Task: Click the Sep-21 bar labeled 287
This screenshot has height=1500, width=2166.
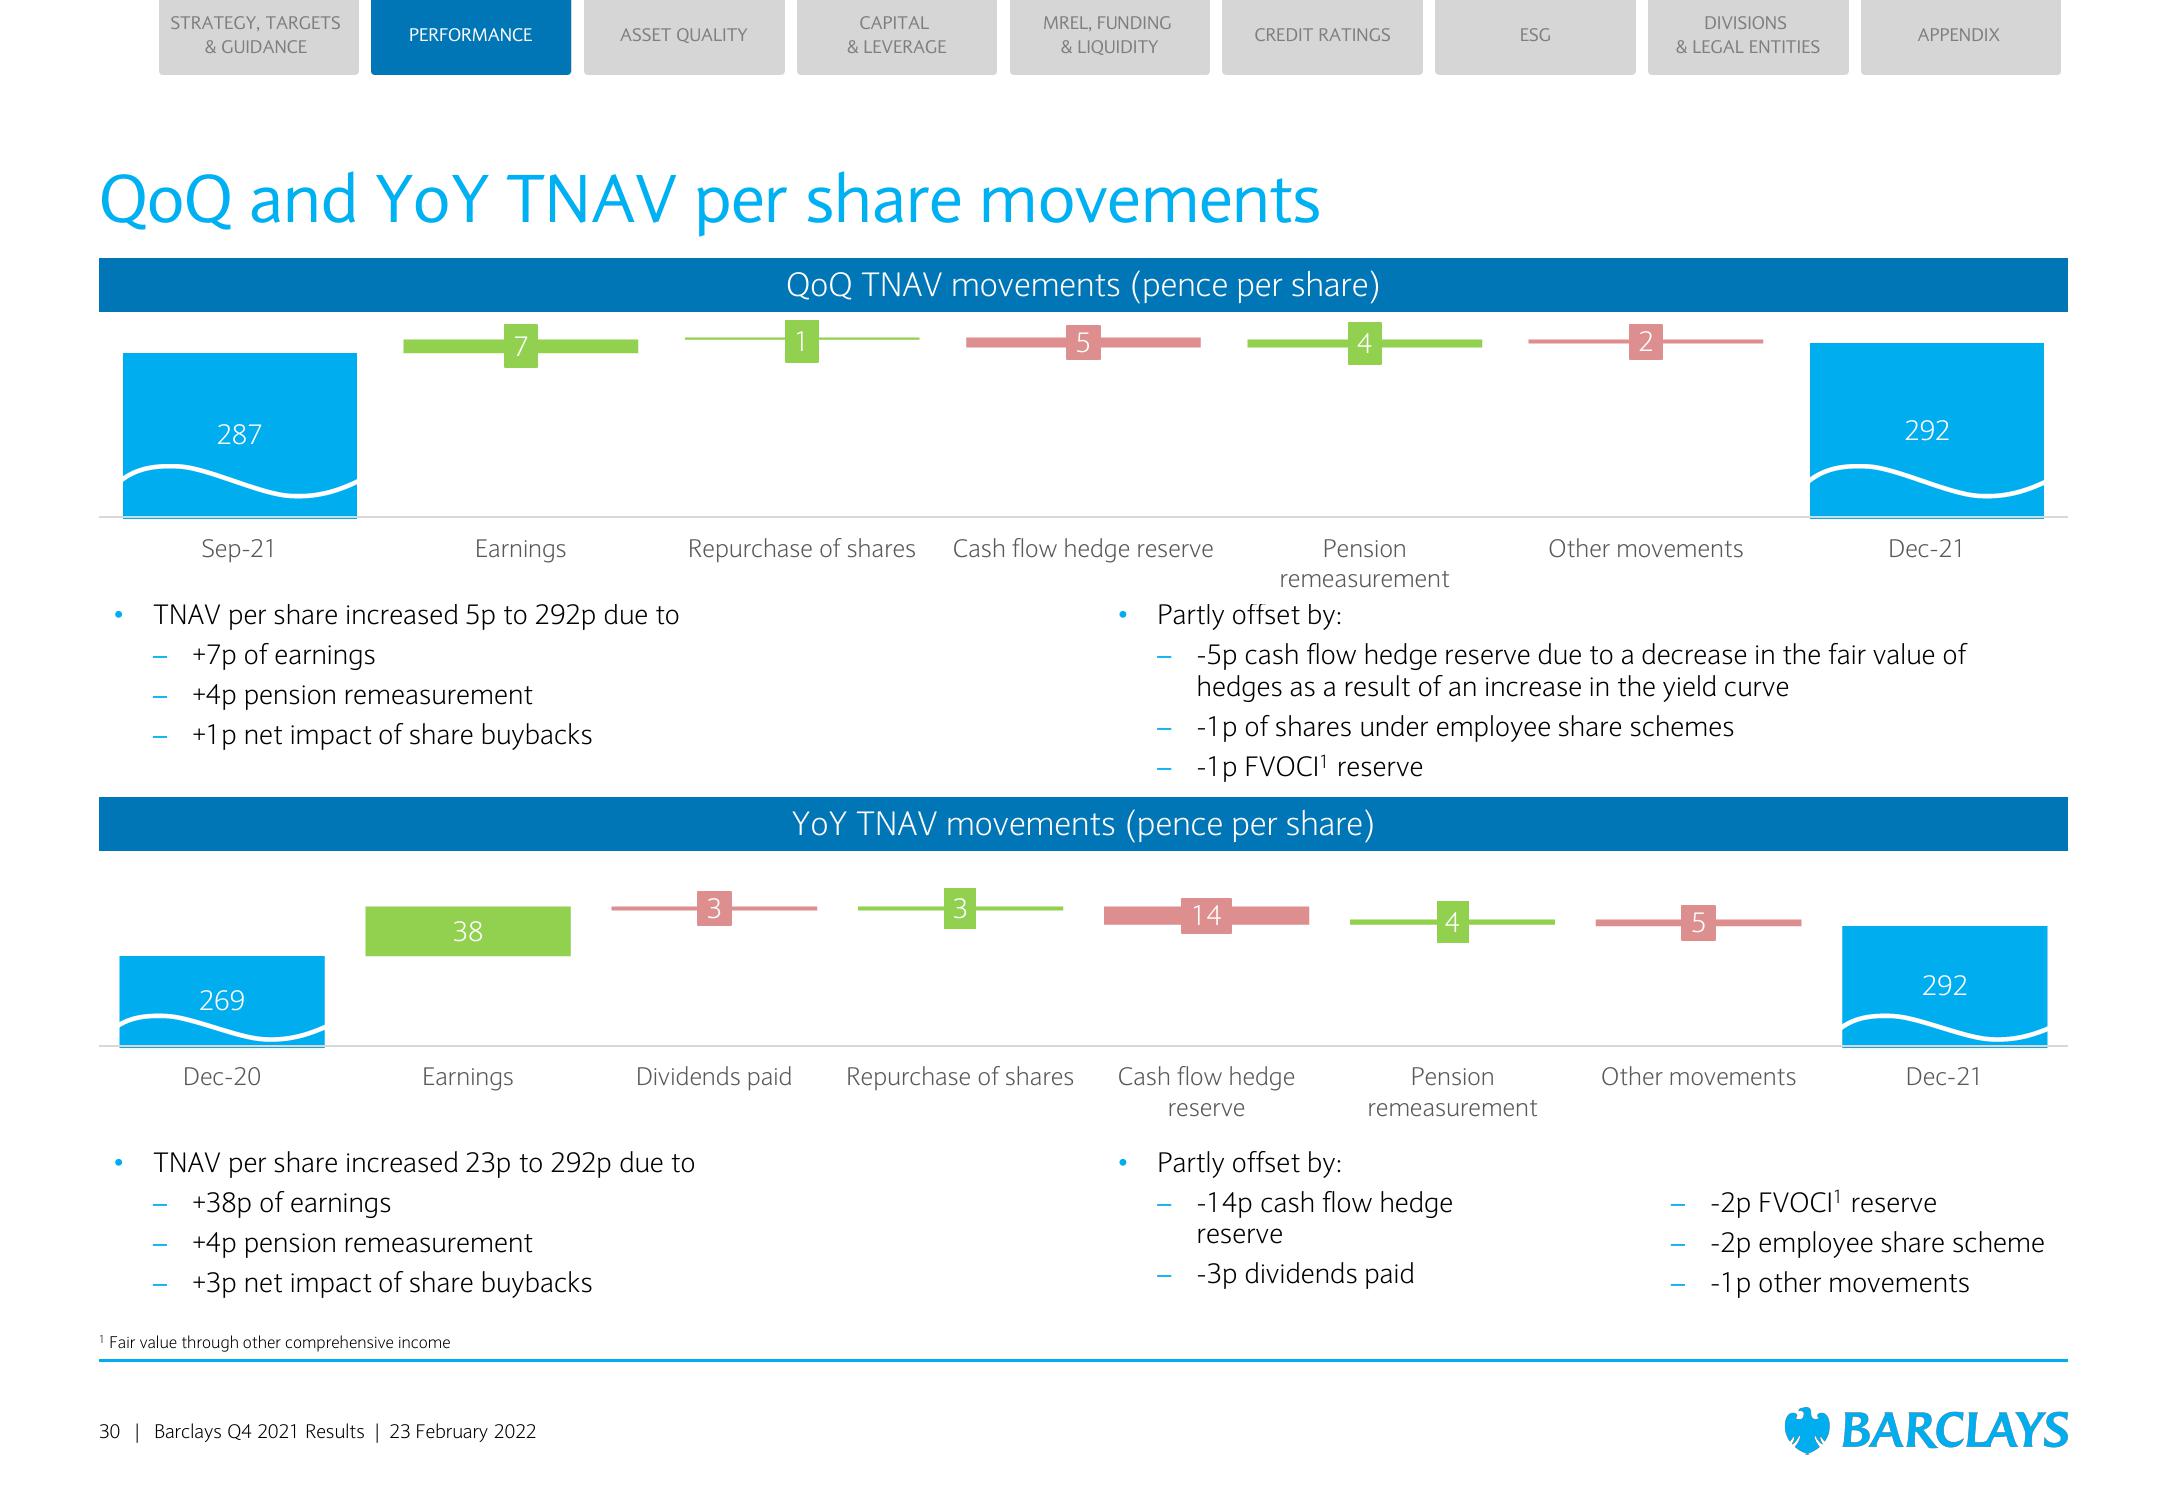Action: pos(240,435)
